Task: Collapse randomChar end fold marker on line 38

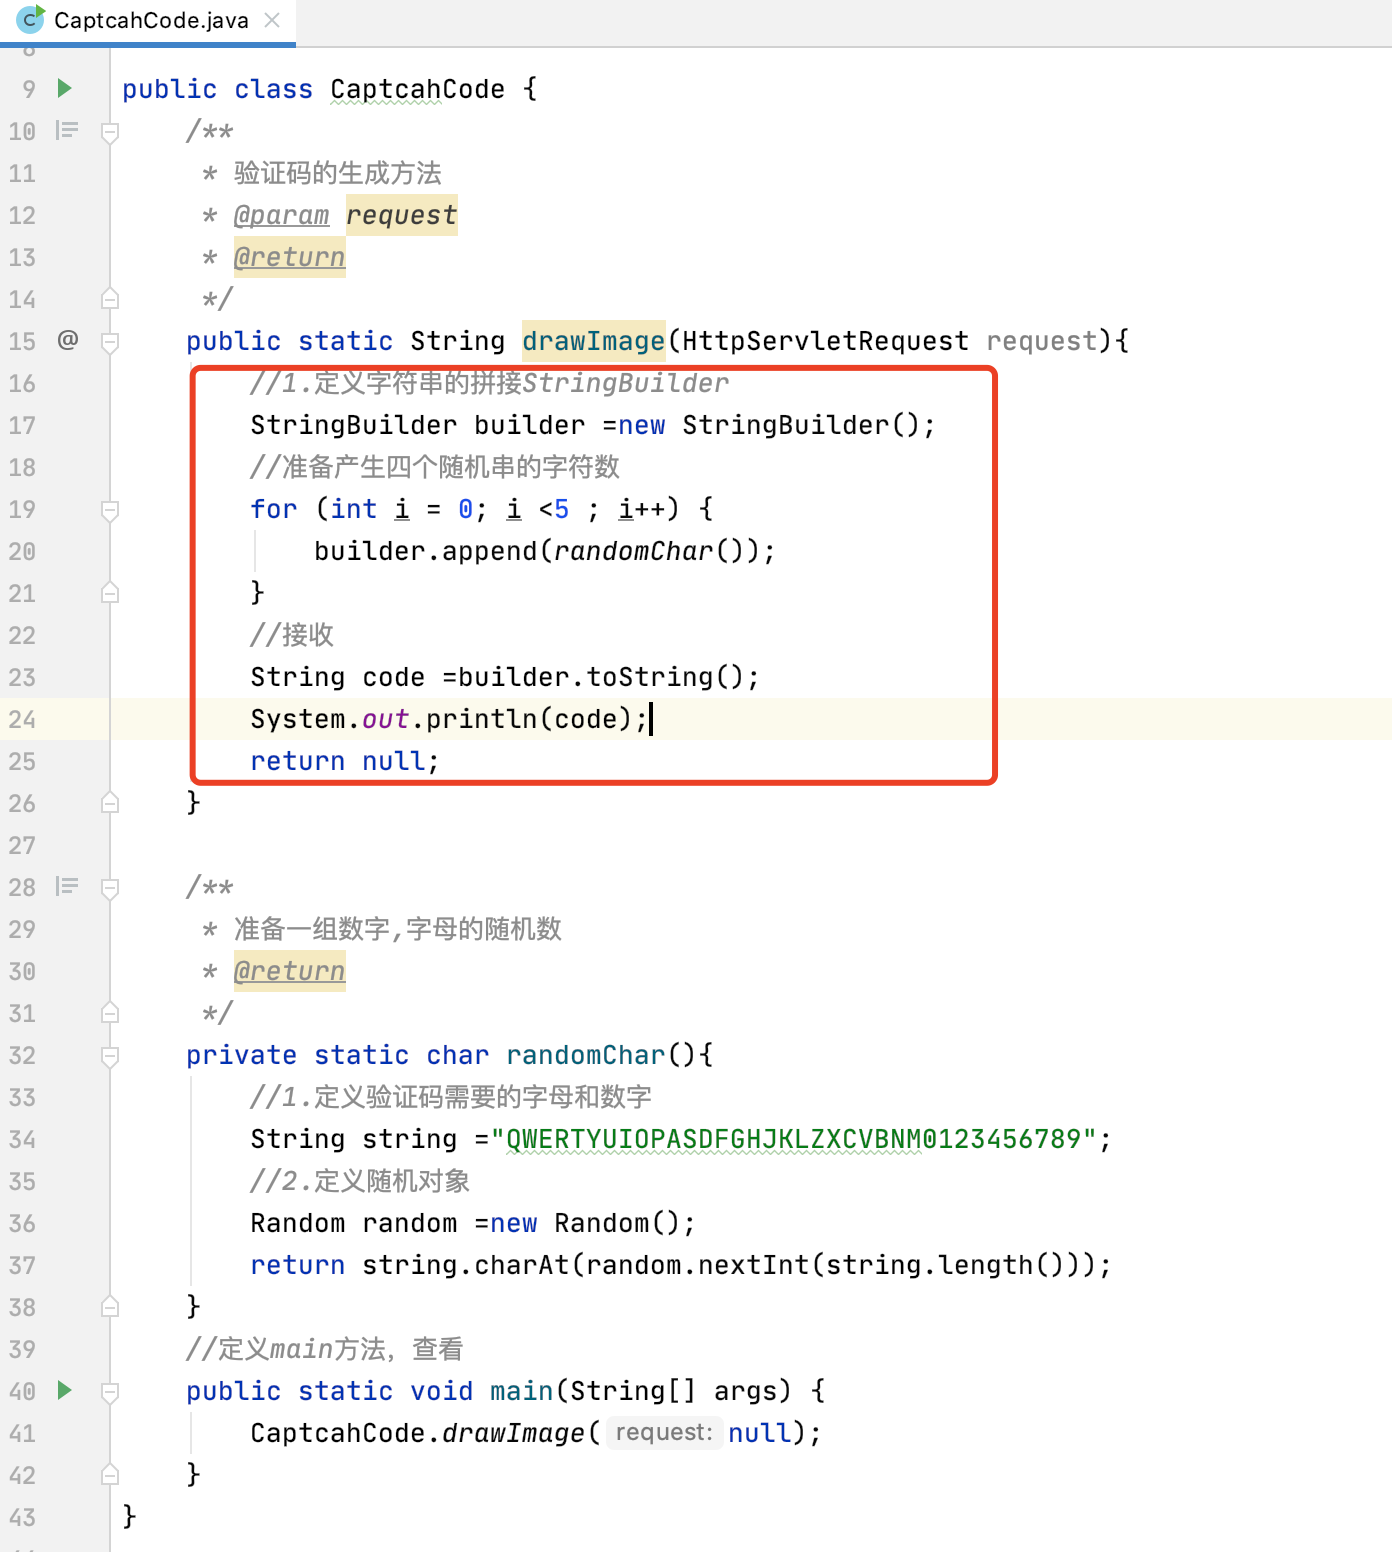Action: pyautogui.click(x=110, y=1307)
